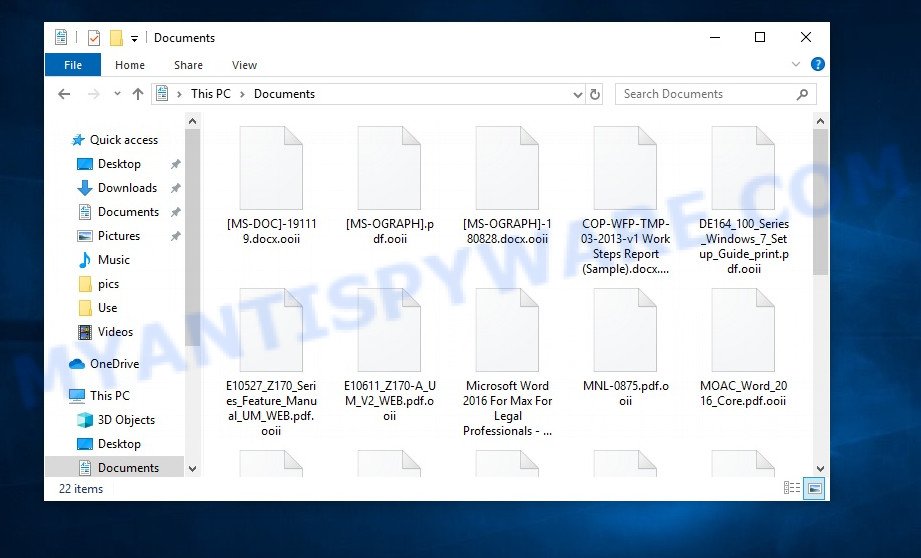This screenshot has height=558, width=921.
Task: Minimize the Documents window
Action: point(715,38)
